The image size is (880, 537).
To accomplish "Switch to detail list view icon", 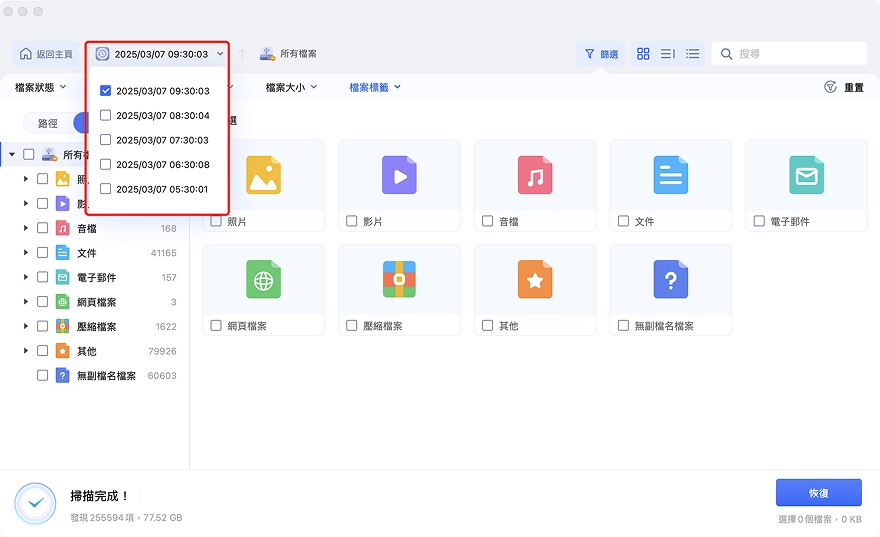I will click(668, 54).
